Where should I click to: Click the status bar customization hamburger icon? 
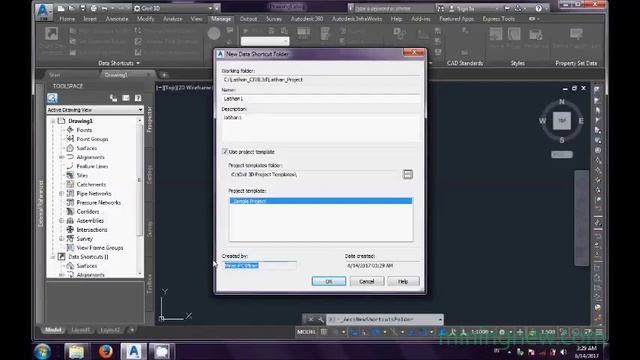[599, 332]
